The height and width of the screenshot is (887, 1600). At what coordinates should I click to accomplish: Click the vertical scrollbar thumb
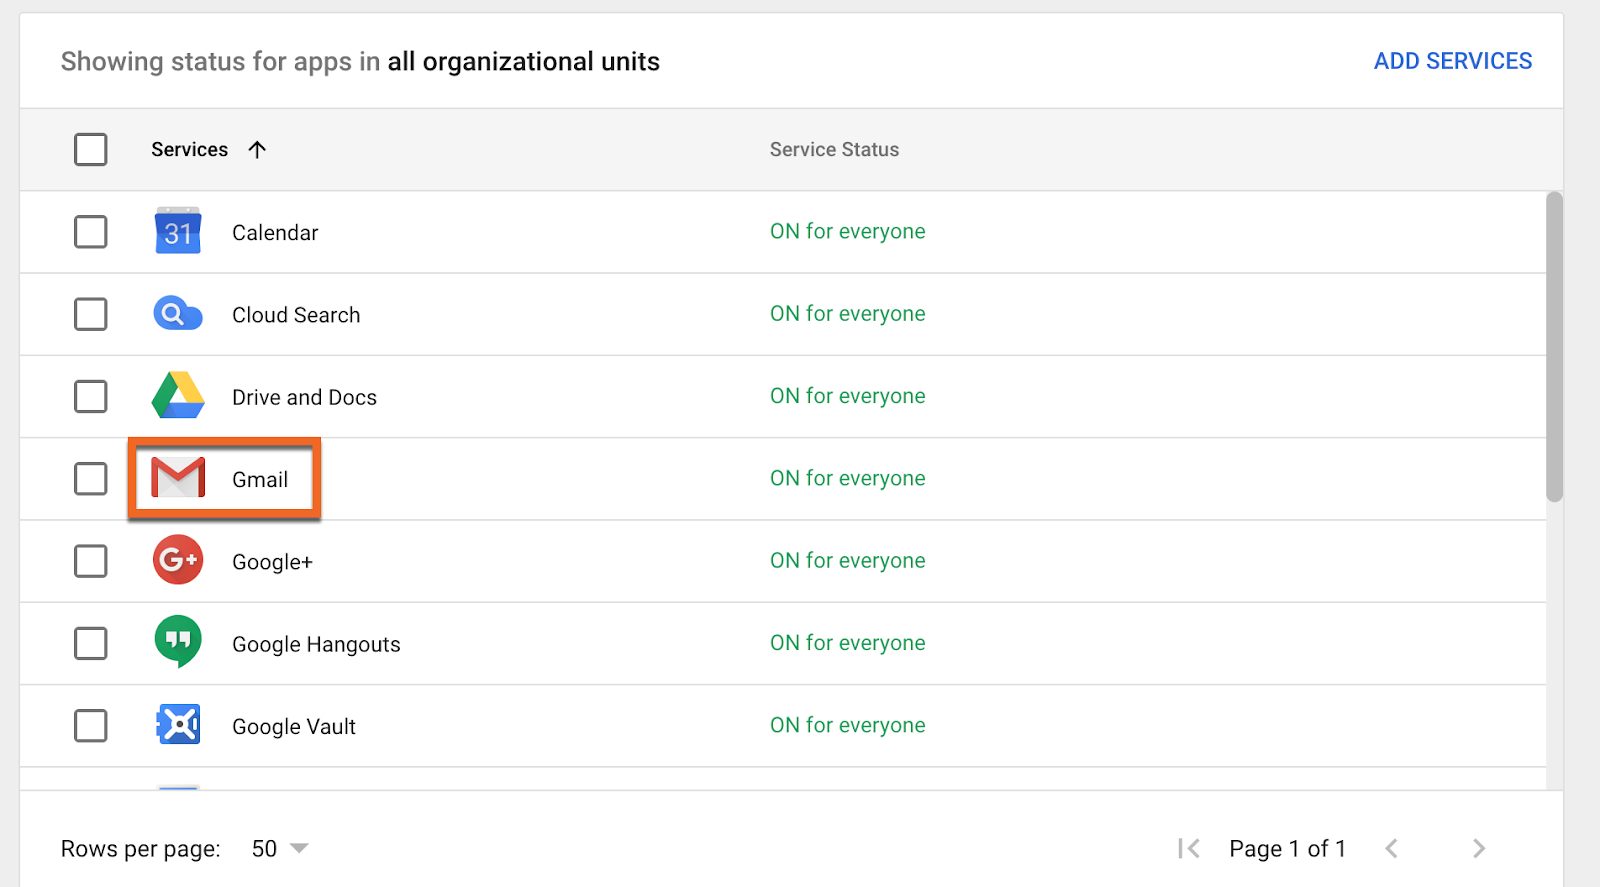(x=1554, y=346)
